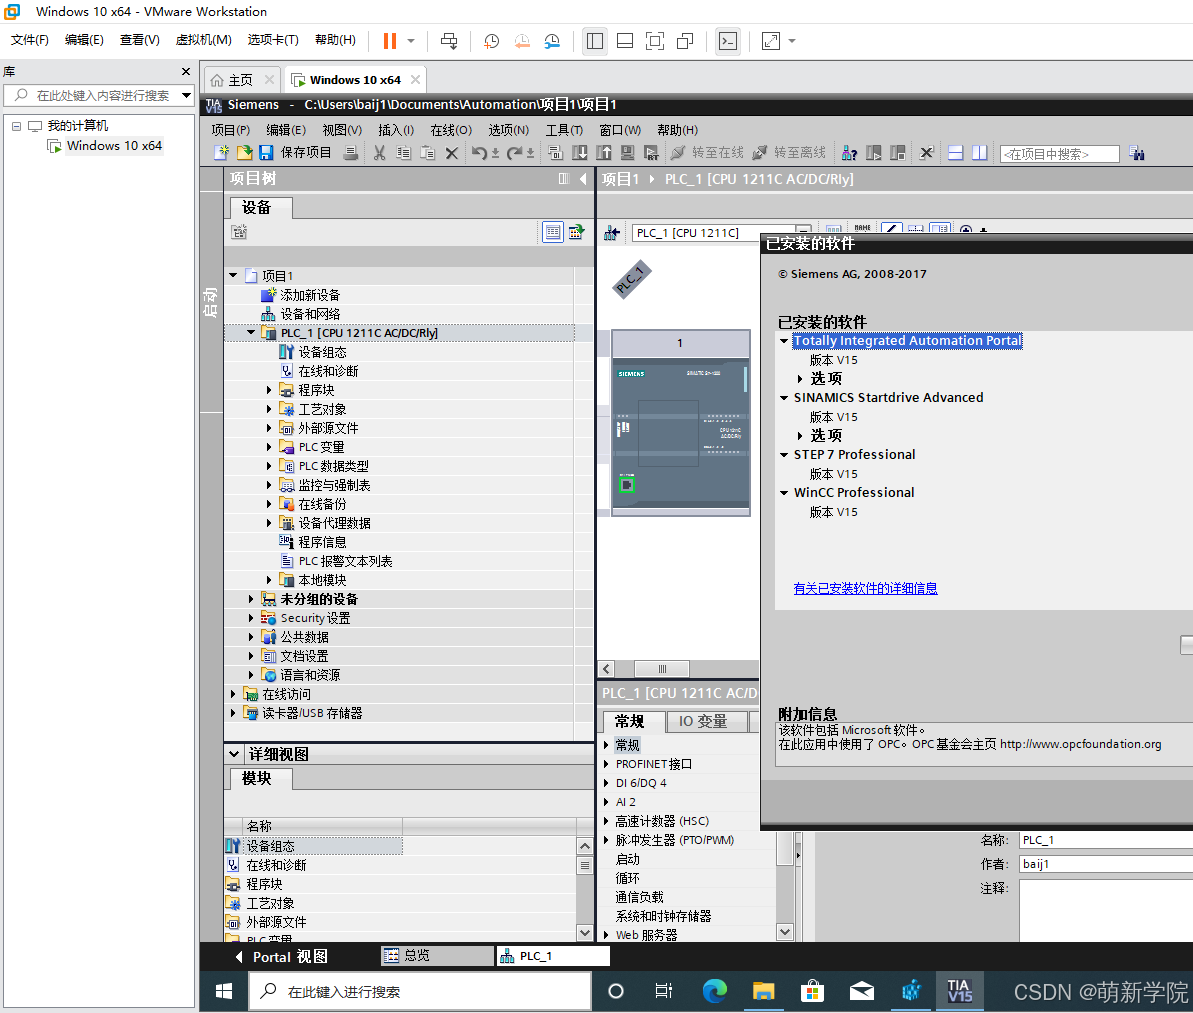The image size is (1193, 1013).
Task: Open VMware Unity mode
Action: point(685,41)
